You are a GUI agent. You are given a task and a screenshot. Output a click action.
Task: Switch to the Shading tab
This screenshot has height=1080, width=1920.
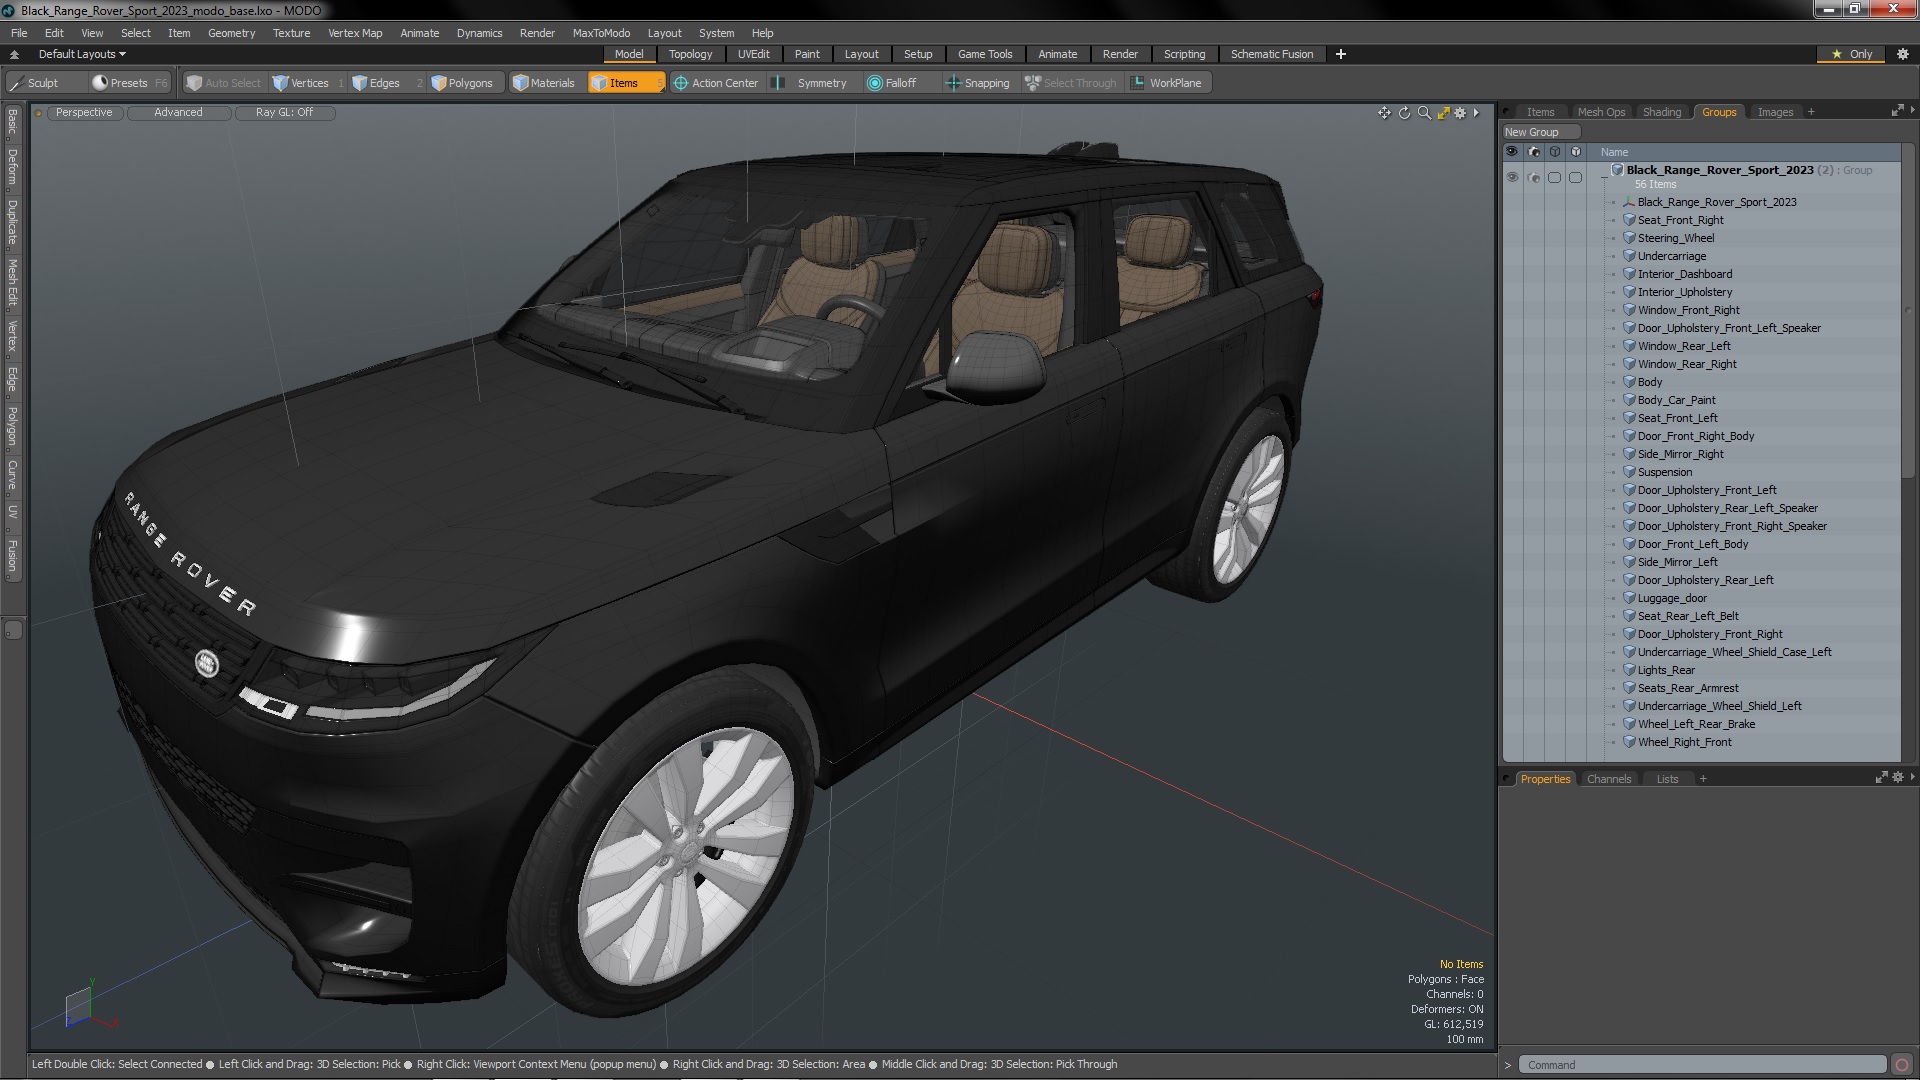[x=1661, y=112]
